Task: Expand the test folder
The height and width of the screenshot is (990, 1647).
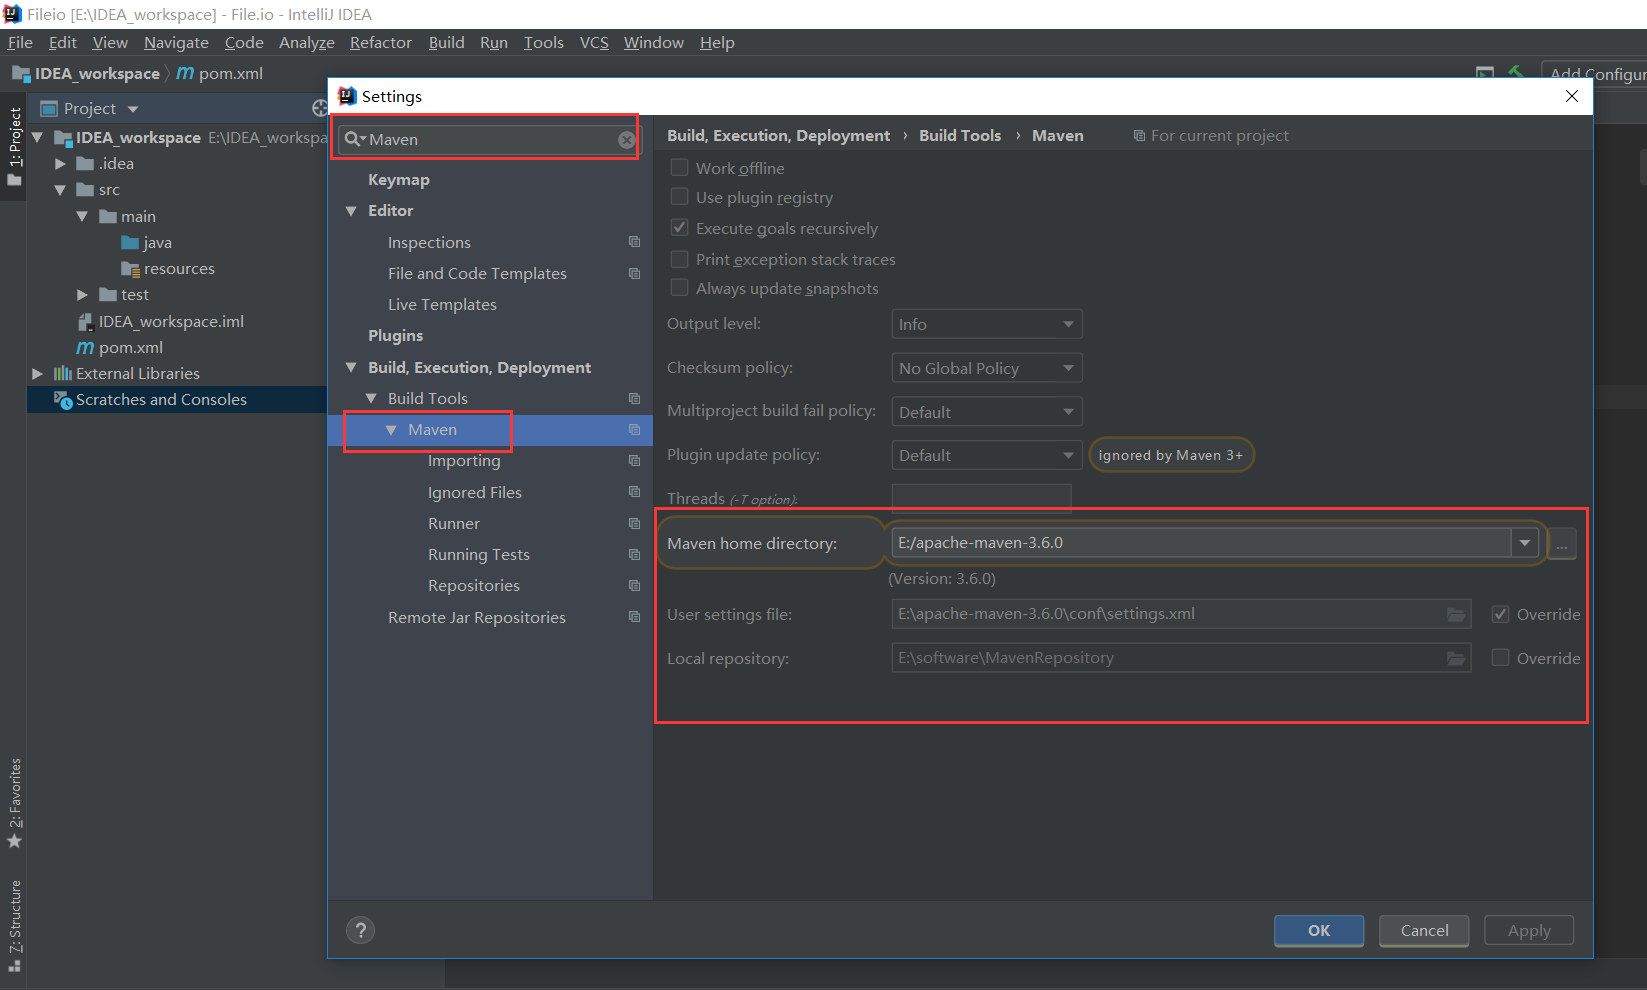Action: coord(83,295)
